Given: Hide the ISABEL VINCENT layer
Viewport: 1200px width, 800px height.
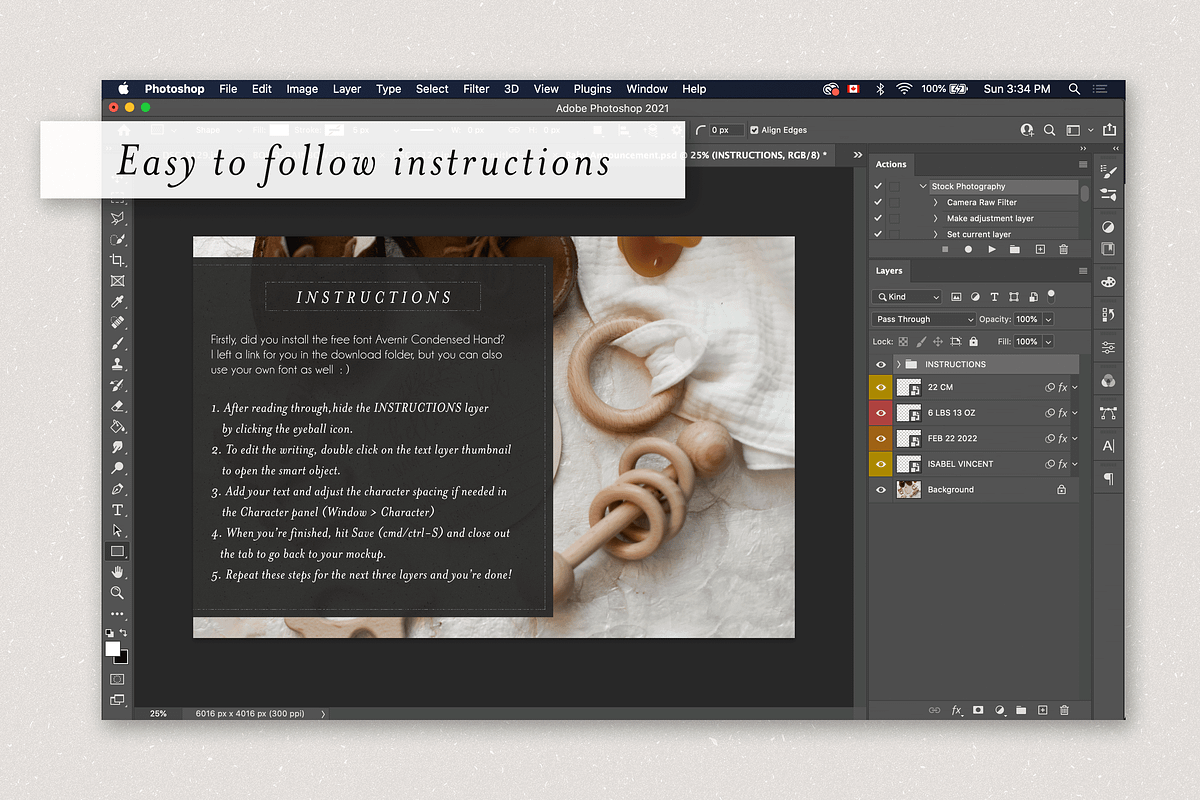Looking at the screenshot, I should [x=881, y=464].
